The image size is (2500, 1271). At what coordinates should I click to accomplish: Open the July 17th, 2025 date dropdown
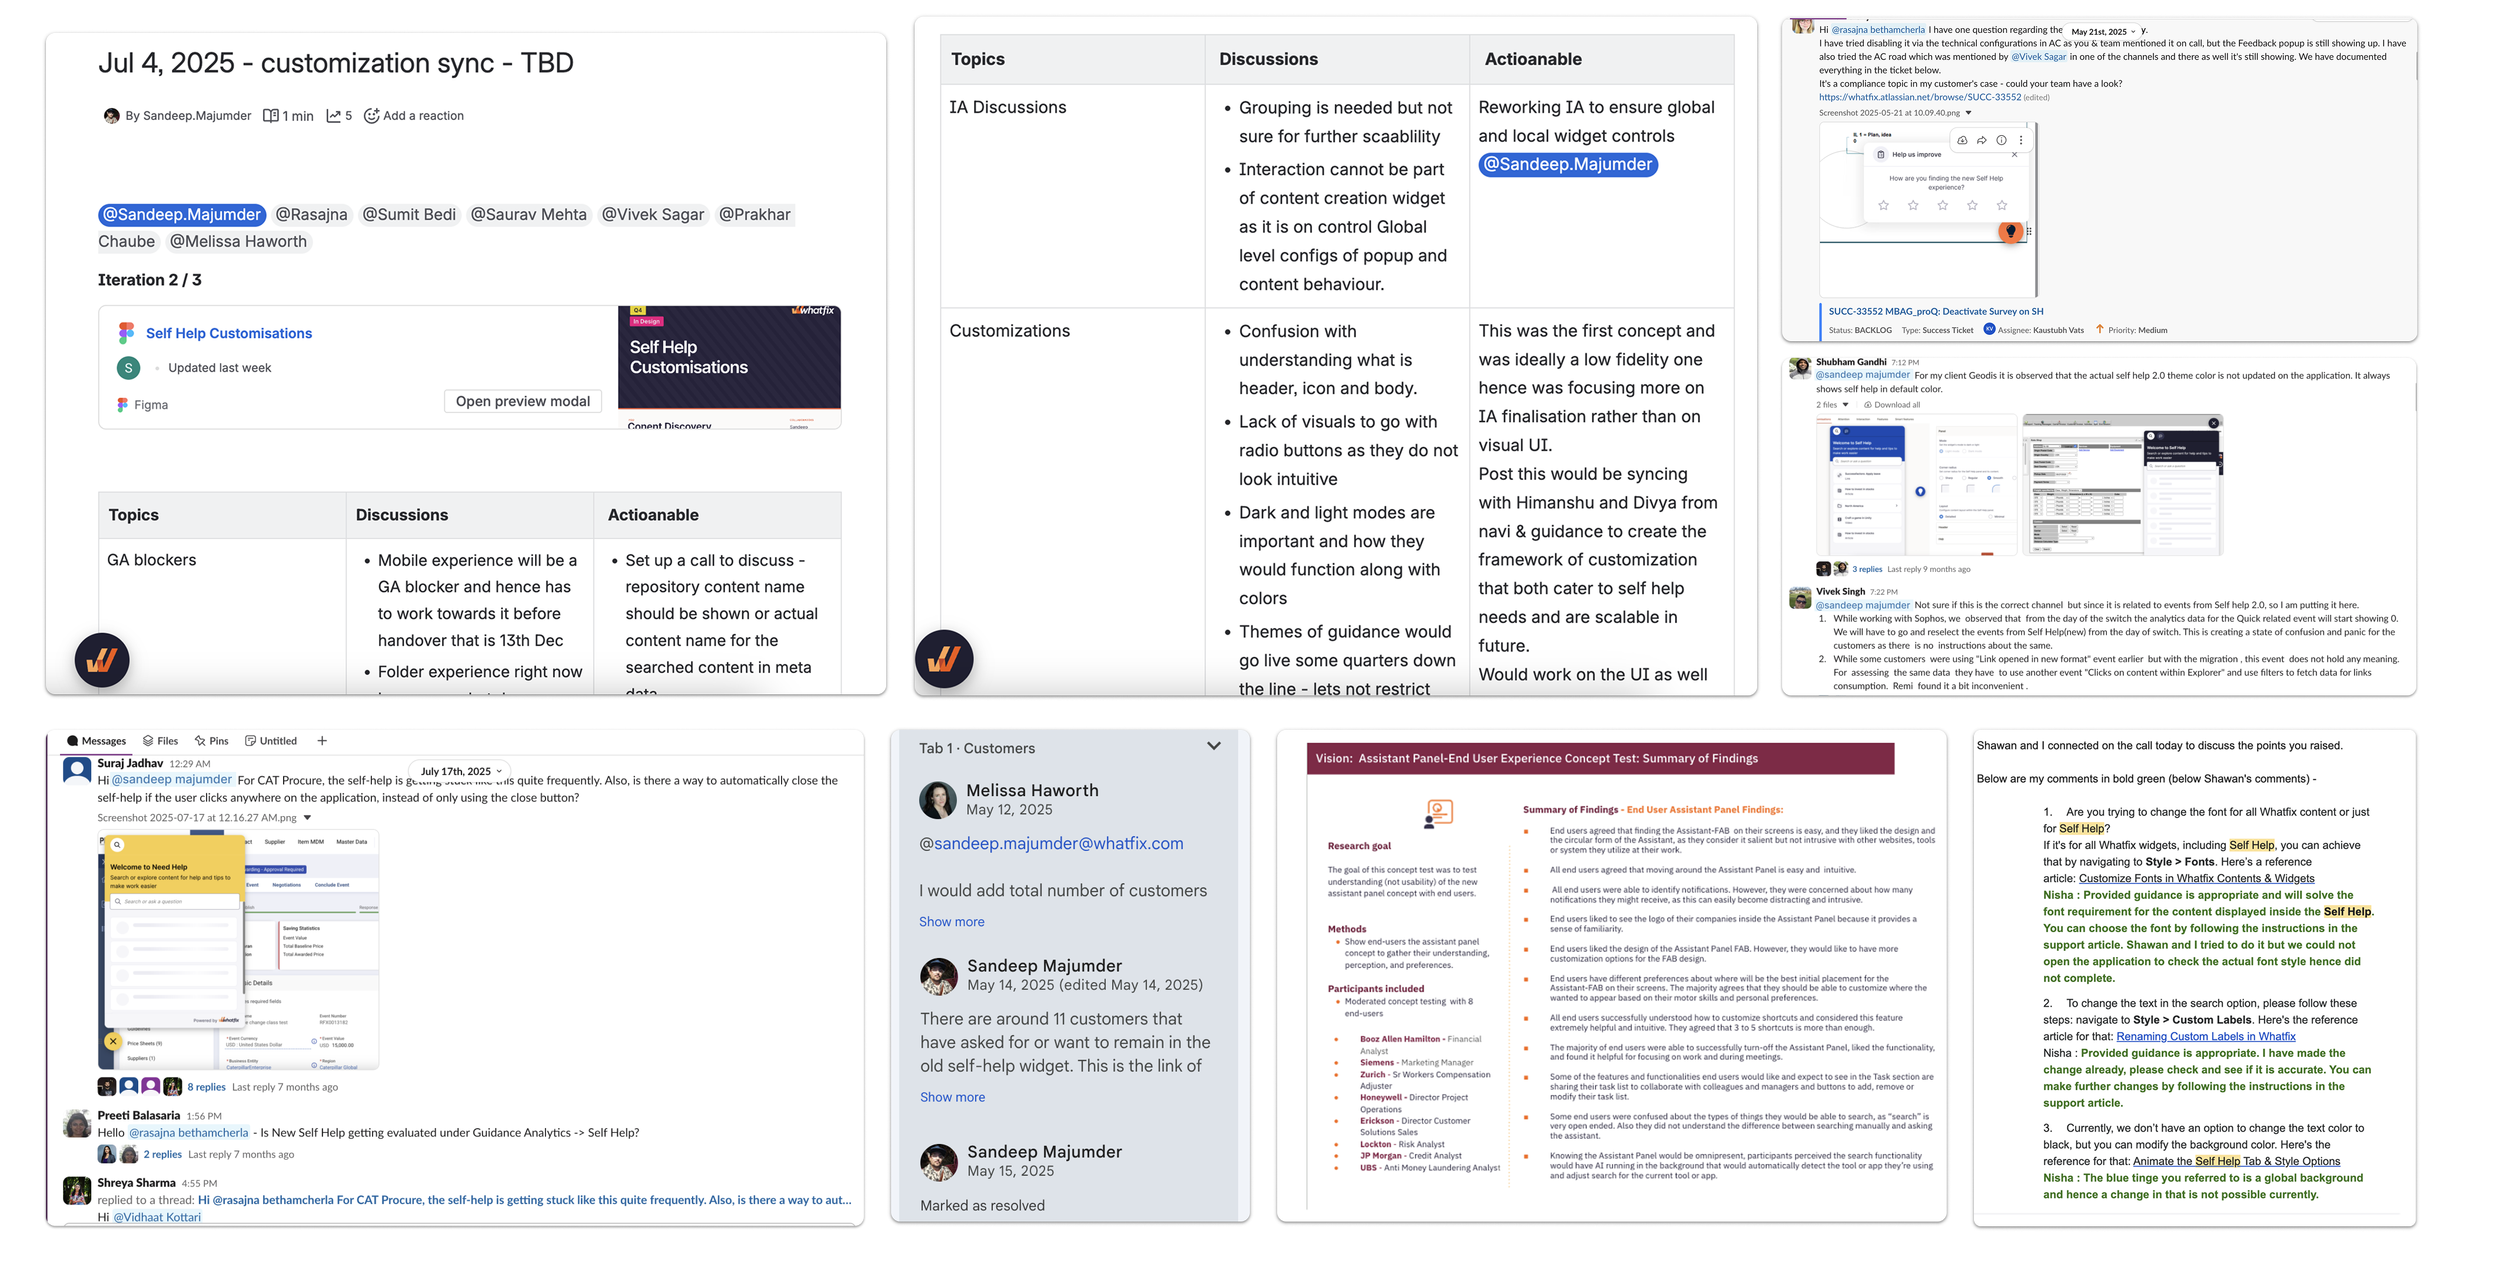[461, 771]
